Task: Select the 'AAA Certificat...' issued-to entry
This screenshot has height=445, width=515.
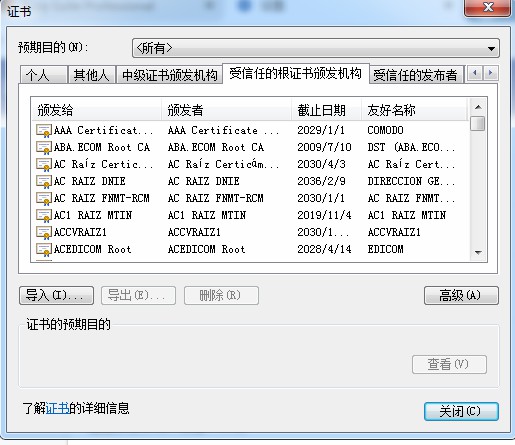Action: pos(103,130)
